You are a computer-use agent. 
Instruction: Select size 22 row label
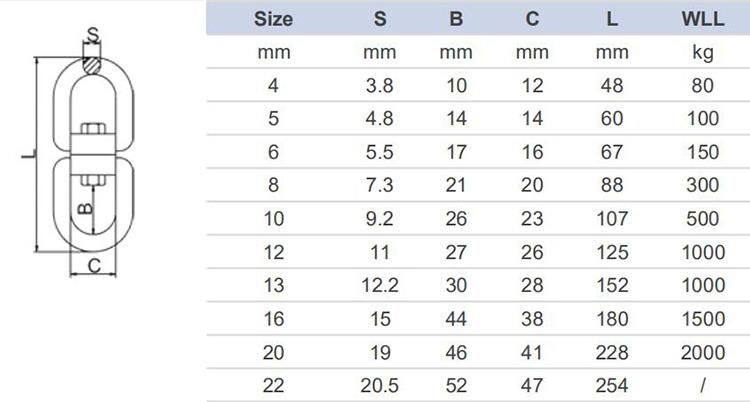273,385
